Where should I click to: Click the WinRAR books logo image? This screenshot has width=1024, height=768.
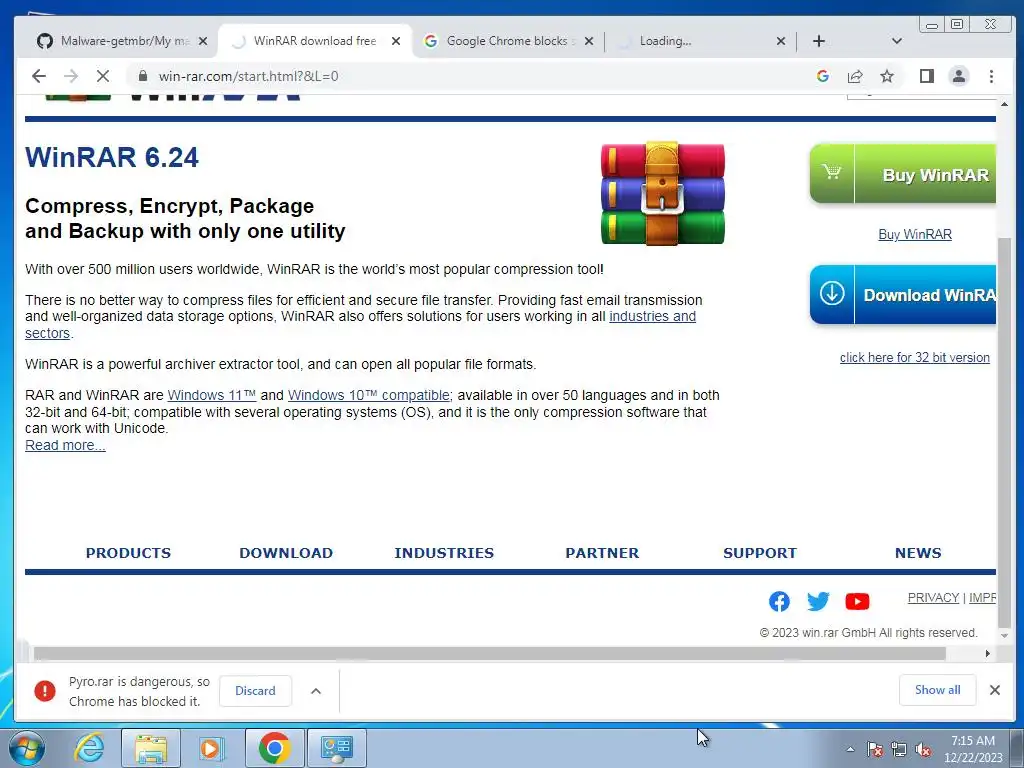662,193
